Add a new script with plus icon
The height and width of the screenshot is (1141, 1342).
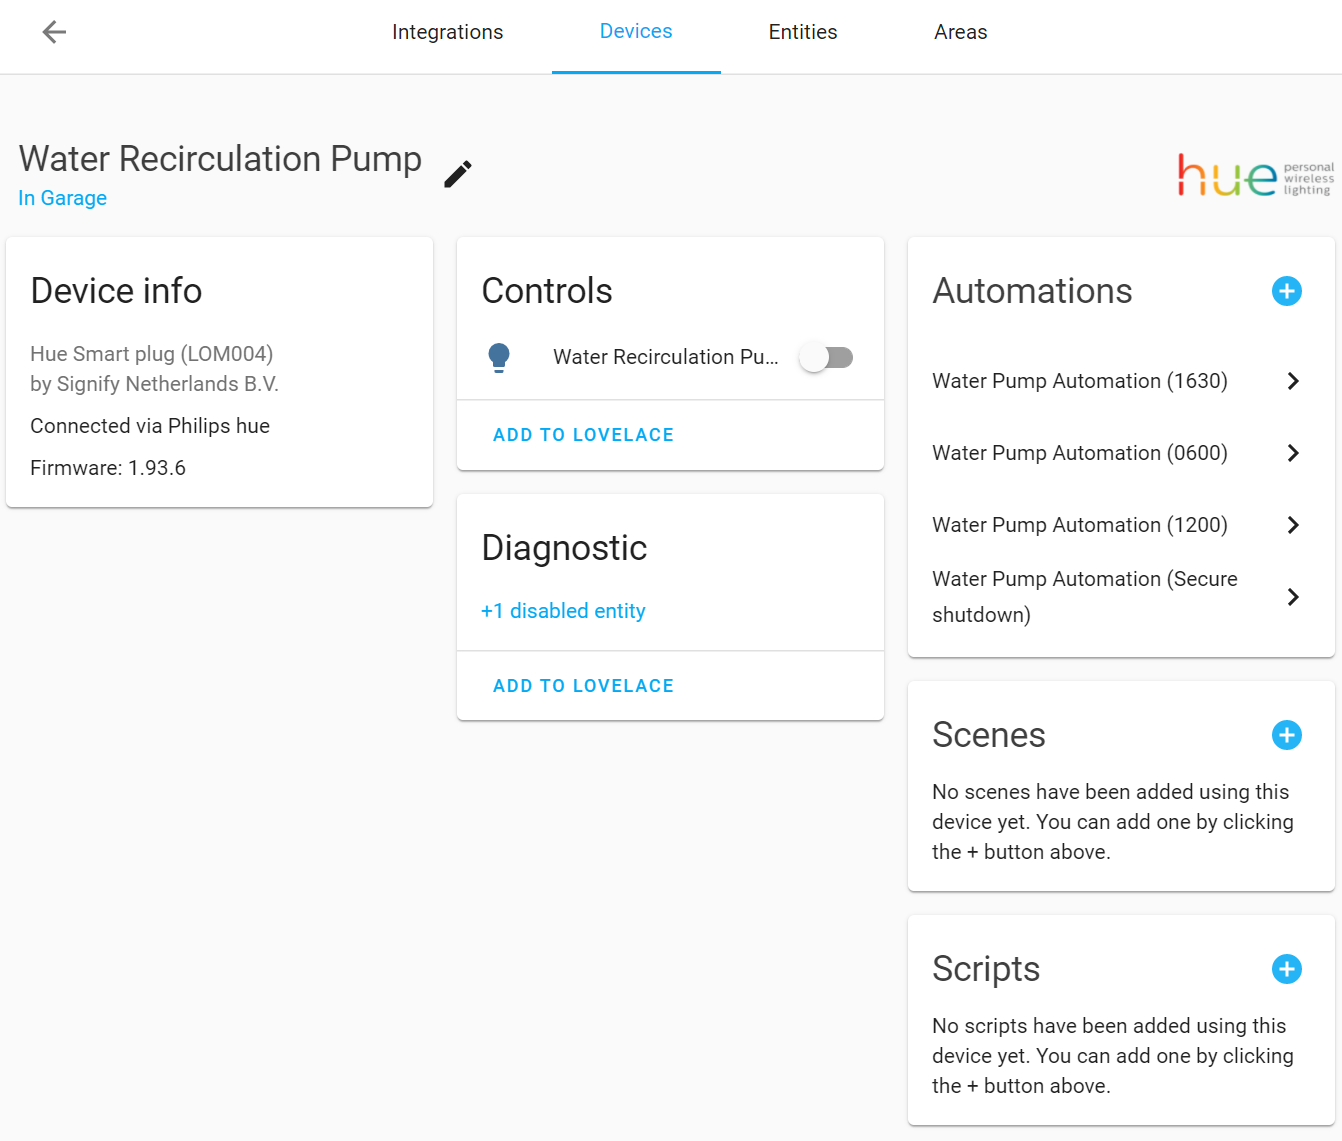click(1286, 969)
